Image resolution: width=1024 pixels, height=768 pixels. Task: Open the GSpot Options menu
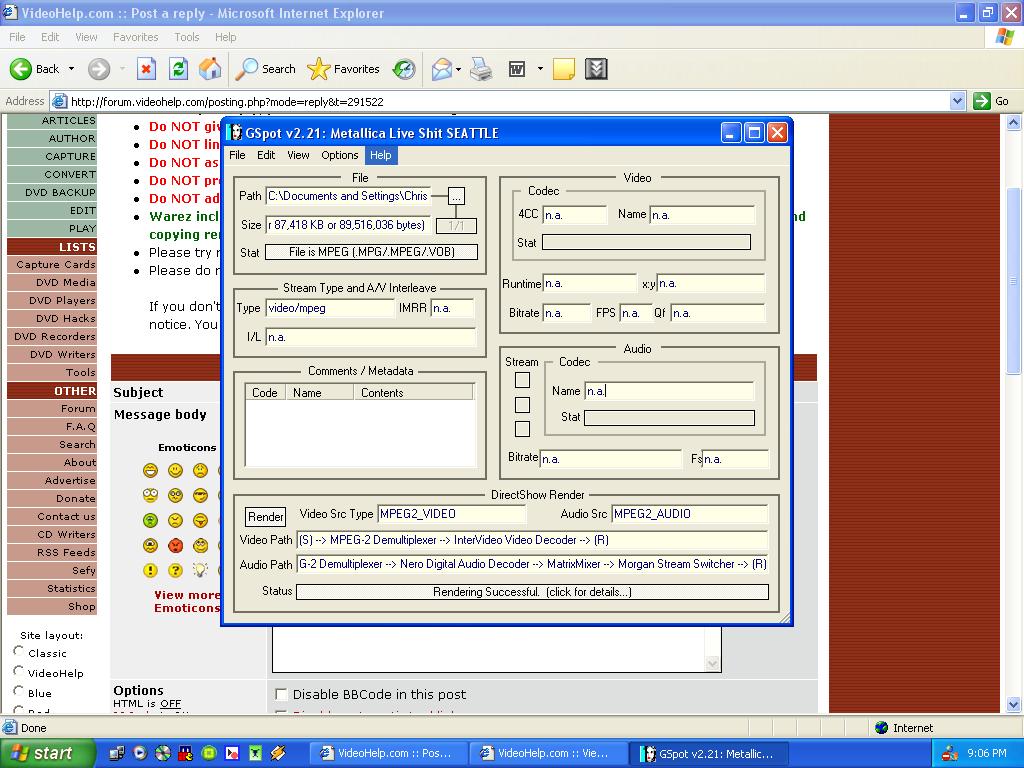click(340, 155)
